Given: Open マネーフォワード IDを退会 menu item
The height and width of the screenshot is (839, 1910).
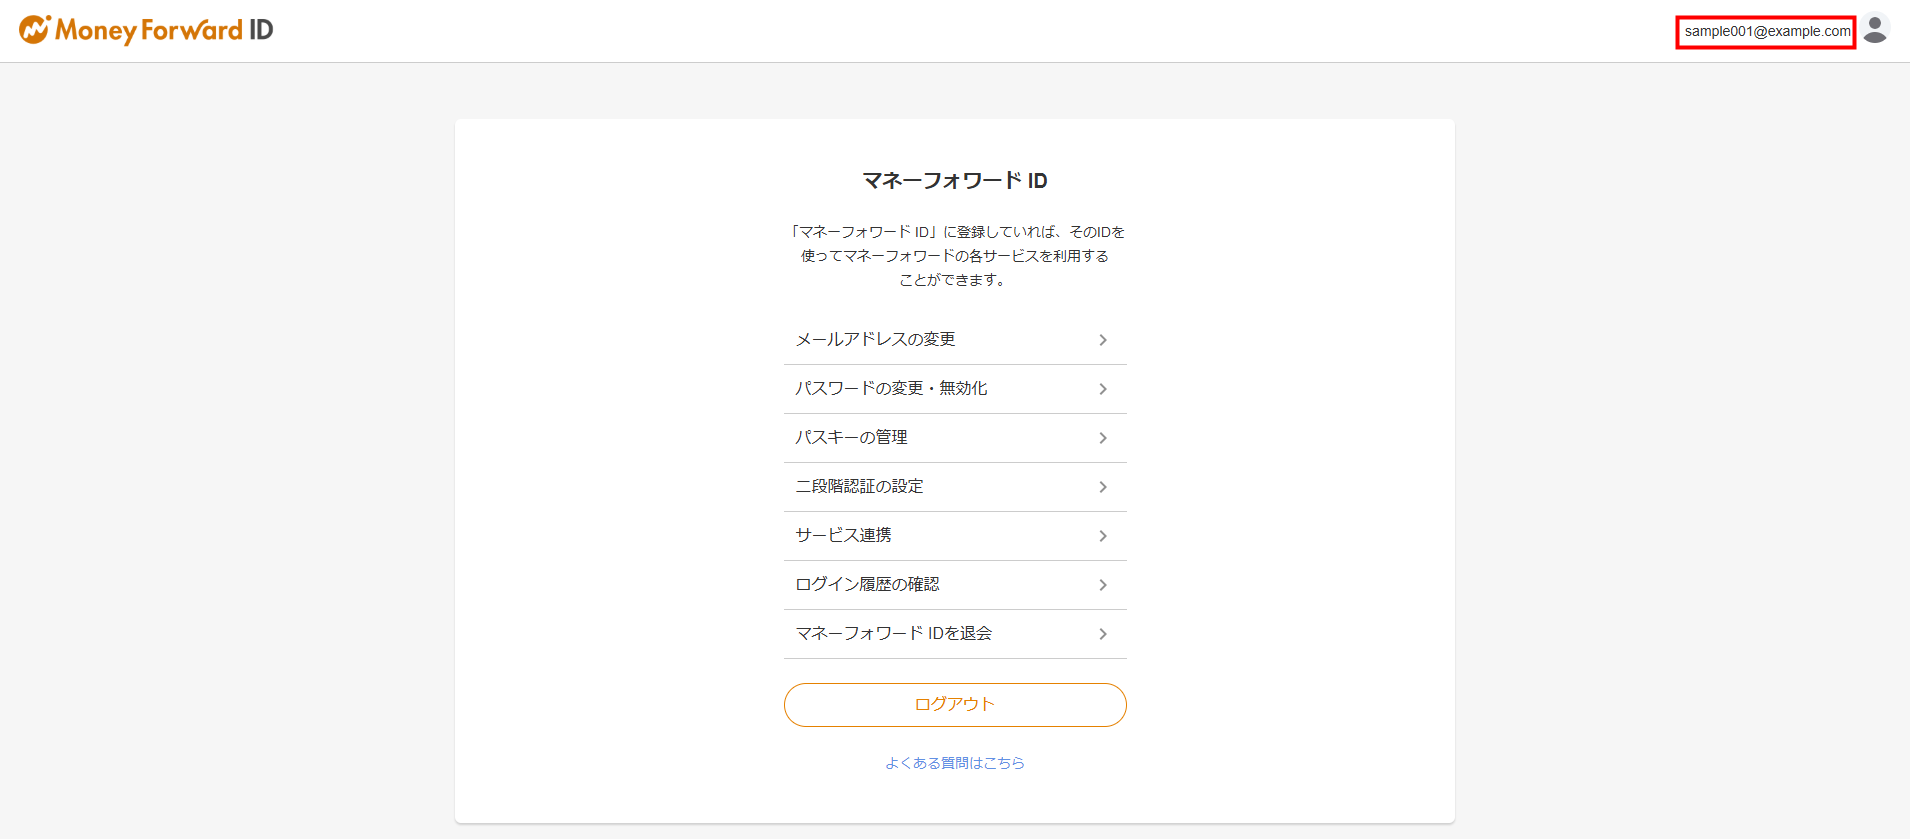Looking at the screenshot, I should pyautogui.click(x=955, y=634).
